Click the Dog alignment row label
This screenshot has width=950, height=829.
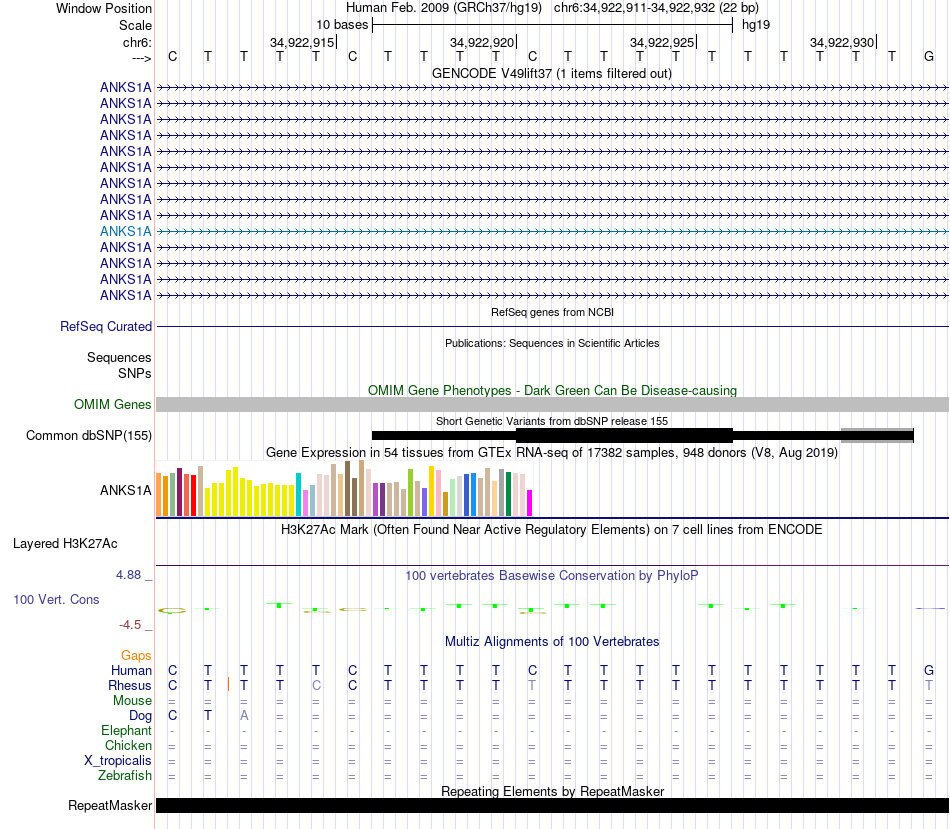(x=141, y=716)
